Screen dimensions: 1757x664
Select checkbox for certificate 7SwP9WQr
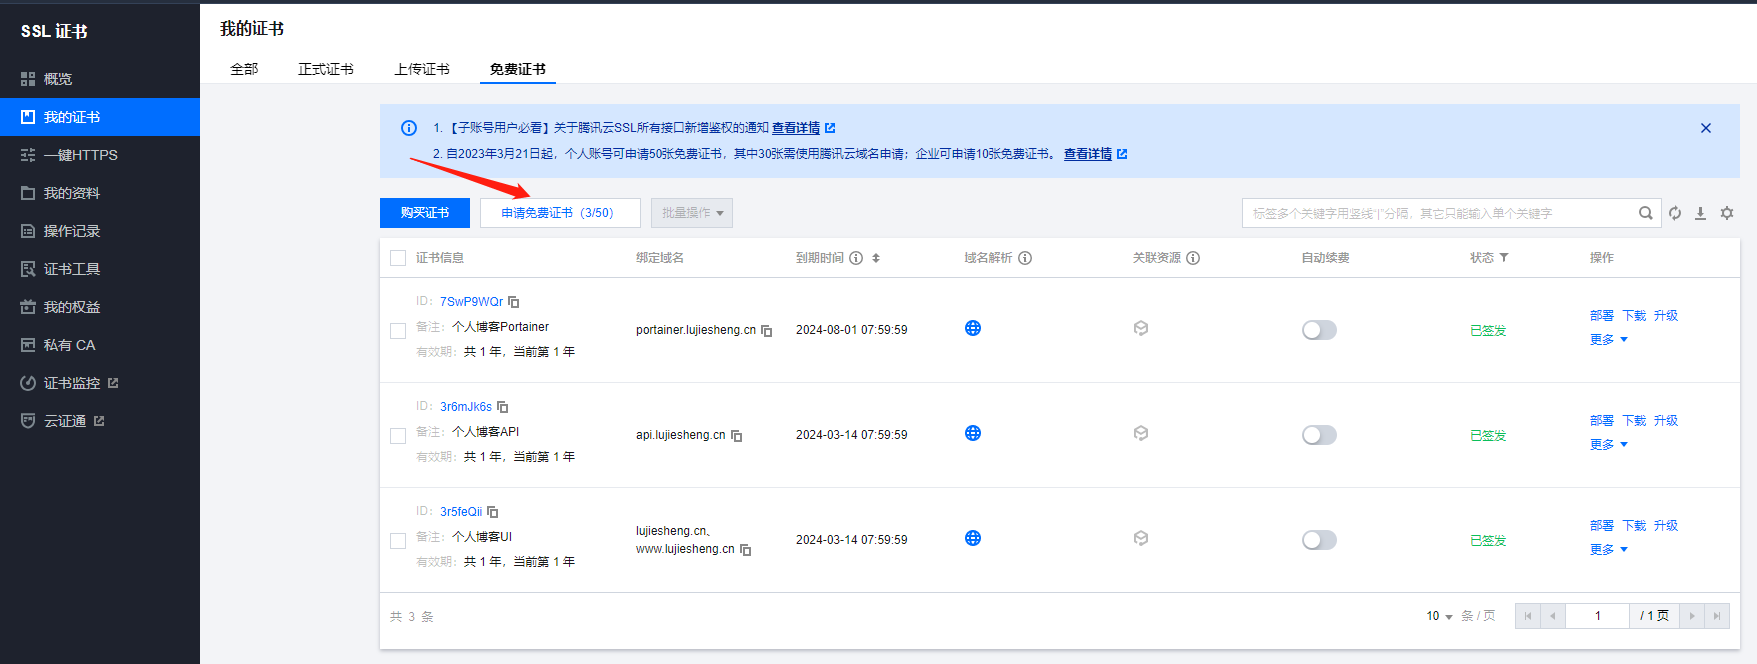pos(398,331)
